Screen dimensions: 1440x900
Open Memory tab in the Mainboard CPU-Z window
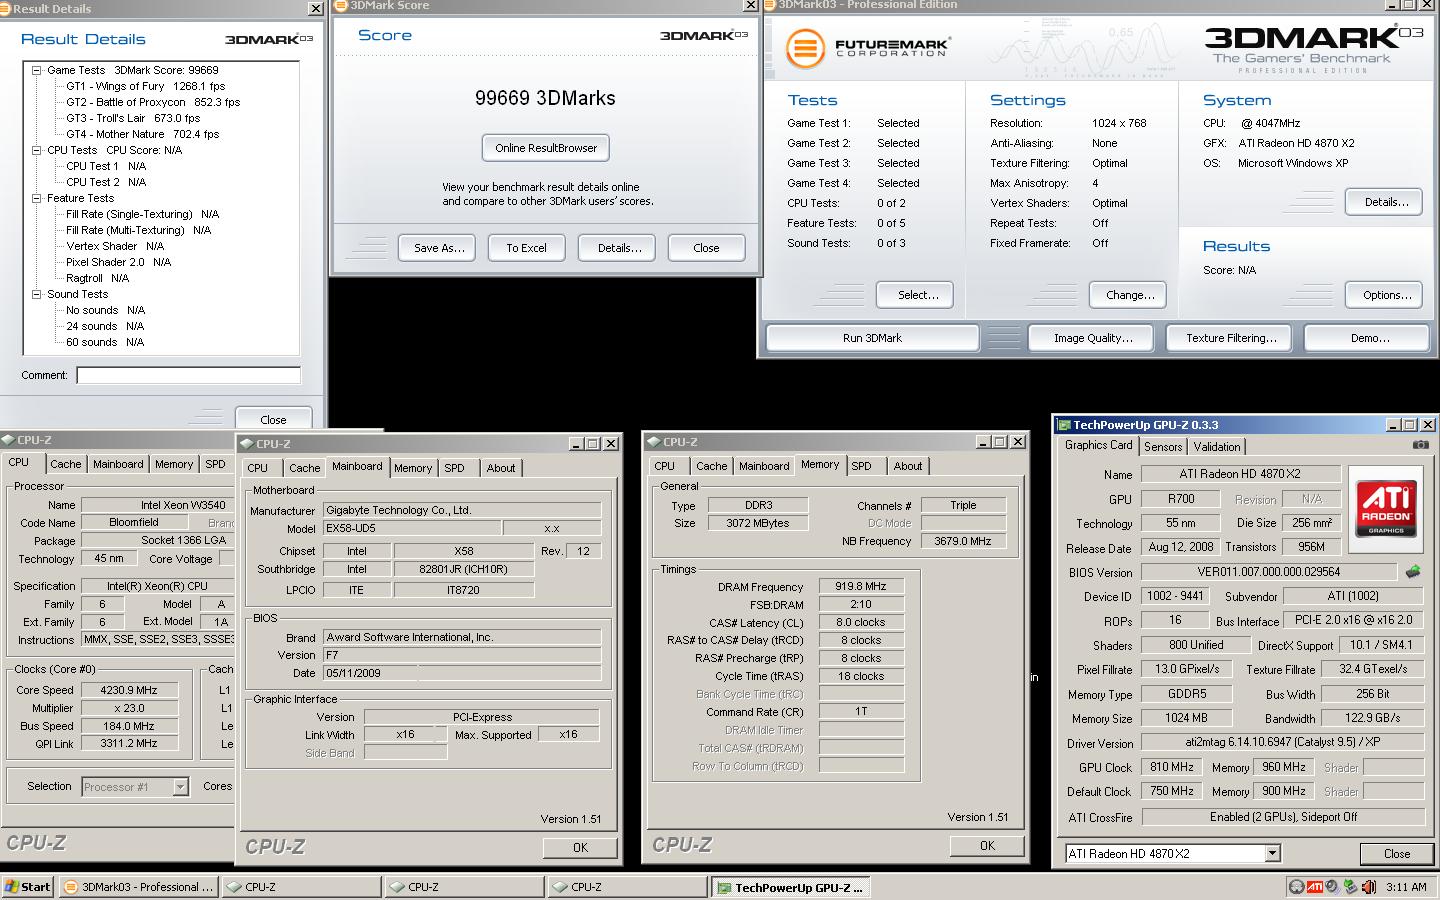coord(413,468)
